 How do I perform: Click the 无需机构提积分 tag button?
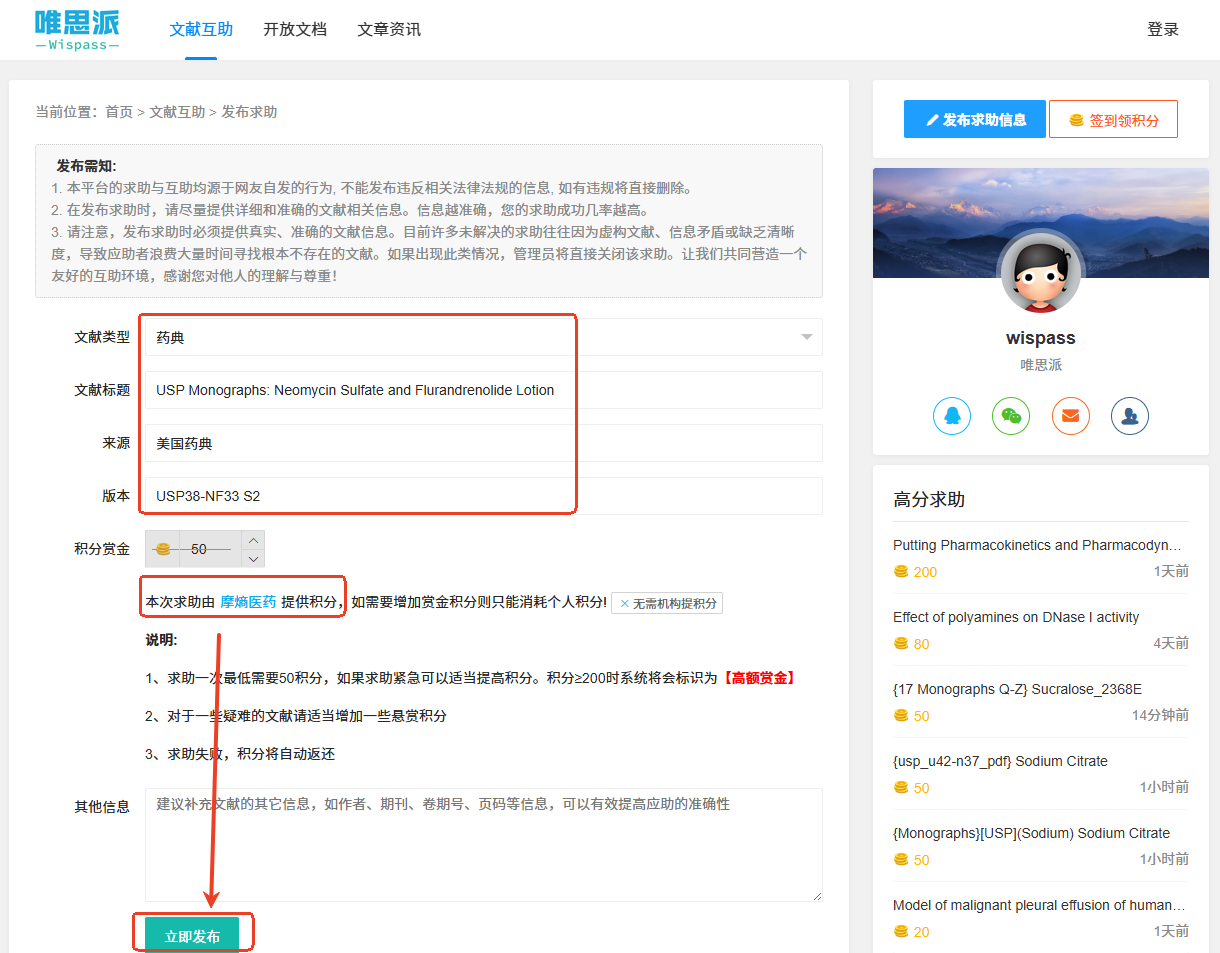pos(667,603)
